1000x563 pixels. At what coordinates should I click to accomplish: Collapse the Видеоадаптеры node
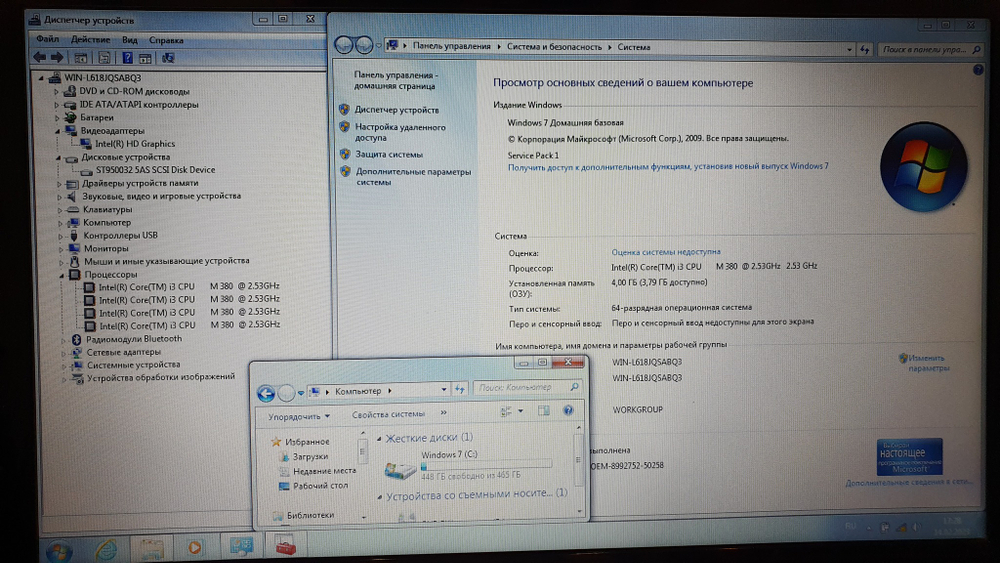[57, 131]
